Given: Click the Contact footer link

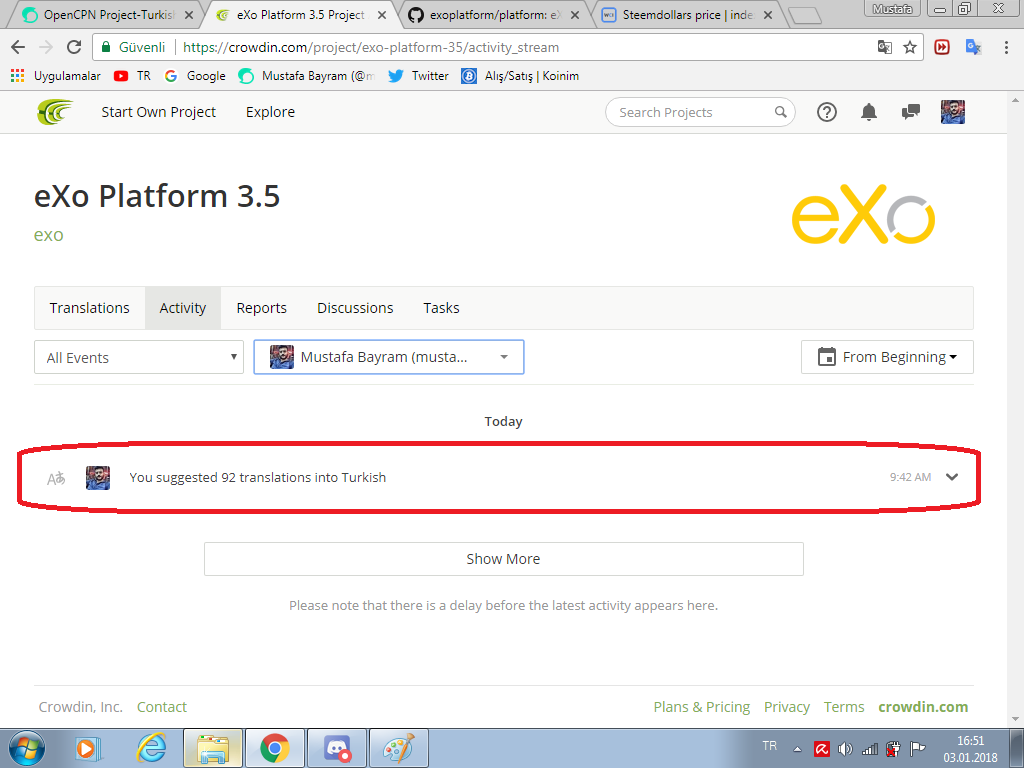Looking at the screenshot, I should coord(162,707).
